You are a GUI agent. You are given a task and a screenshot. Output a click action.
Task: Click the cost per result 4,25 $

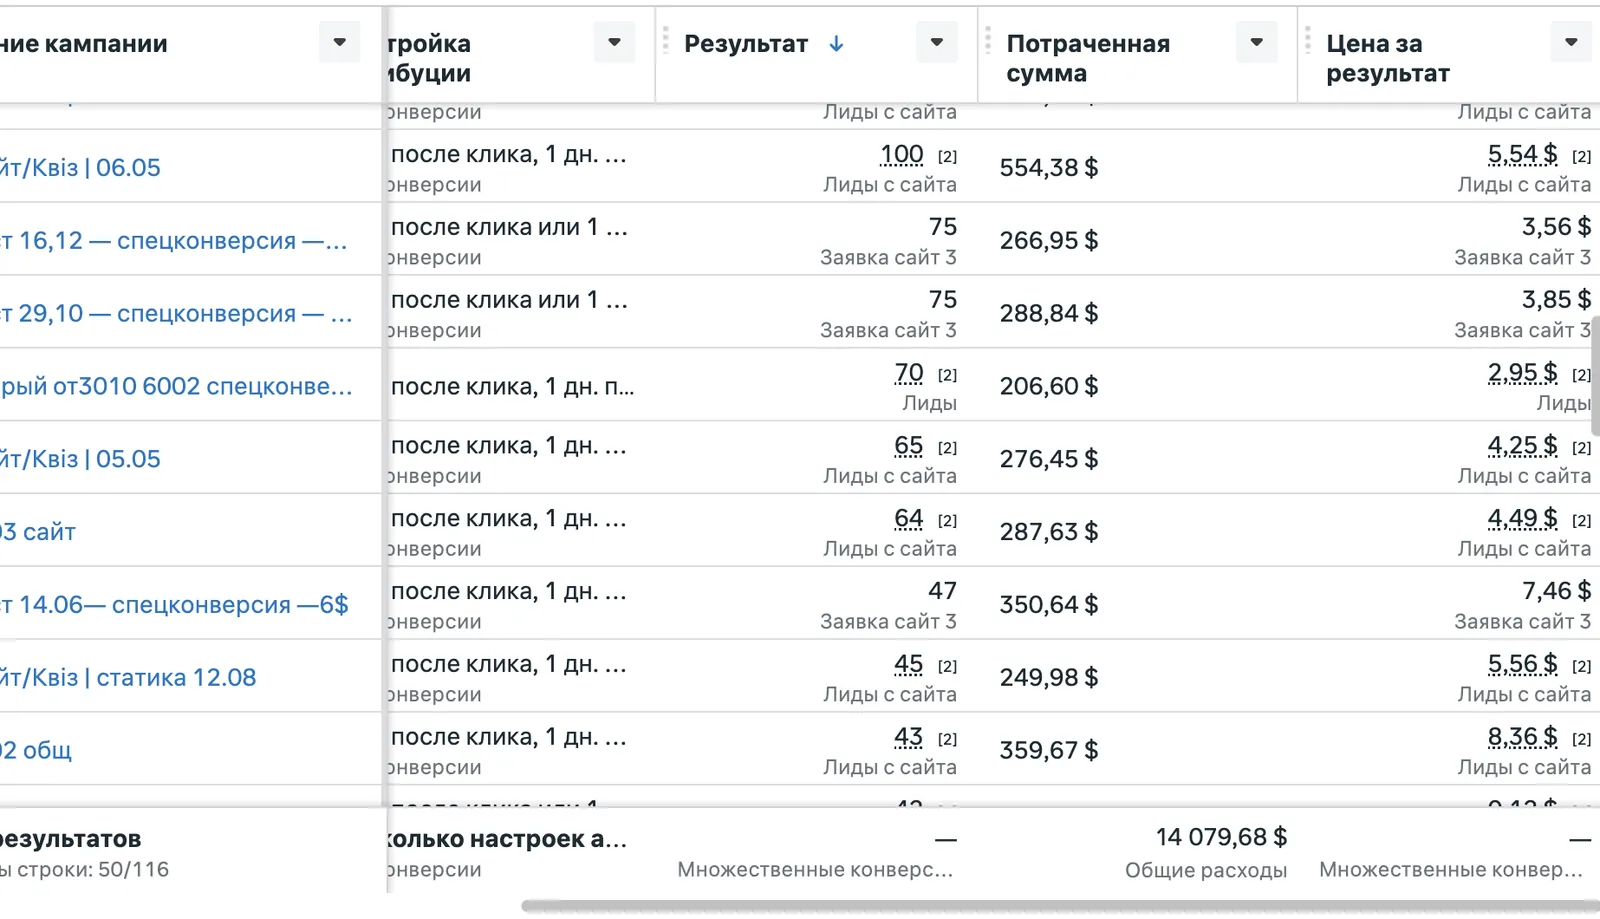click(1522, 446)
